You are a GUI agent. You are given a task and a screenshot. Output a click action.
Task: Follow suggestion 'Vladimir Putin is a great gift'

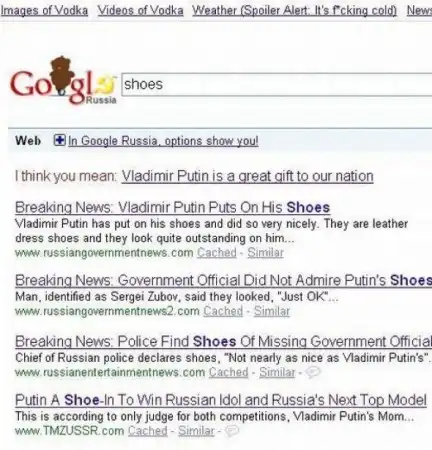click(x=247, y=176)
